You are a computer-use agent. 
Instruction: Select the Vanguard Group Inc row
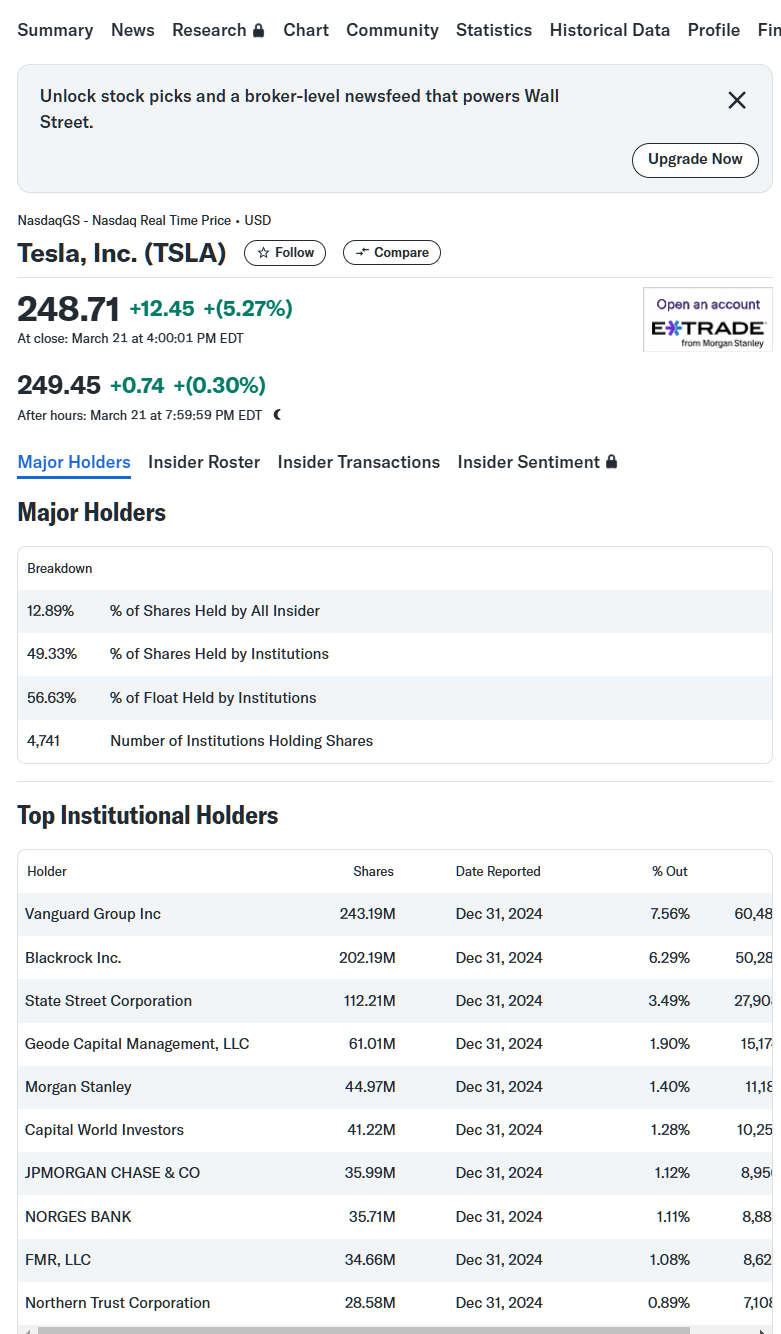point(395,914)
